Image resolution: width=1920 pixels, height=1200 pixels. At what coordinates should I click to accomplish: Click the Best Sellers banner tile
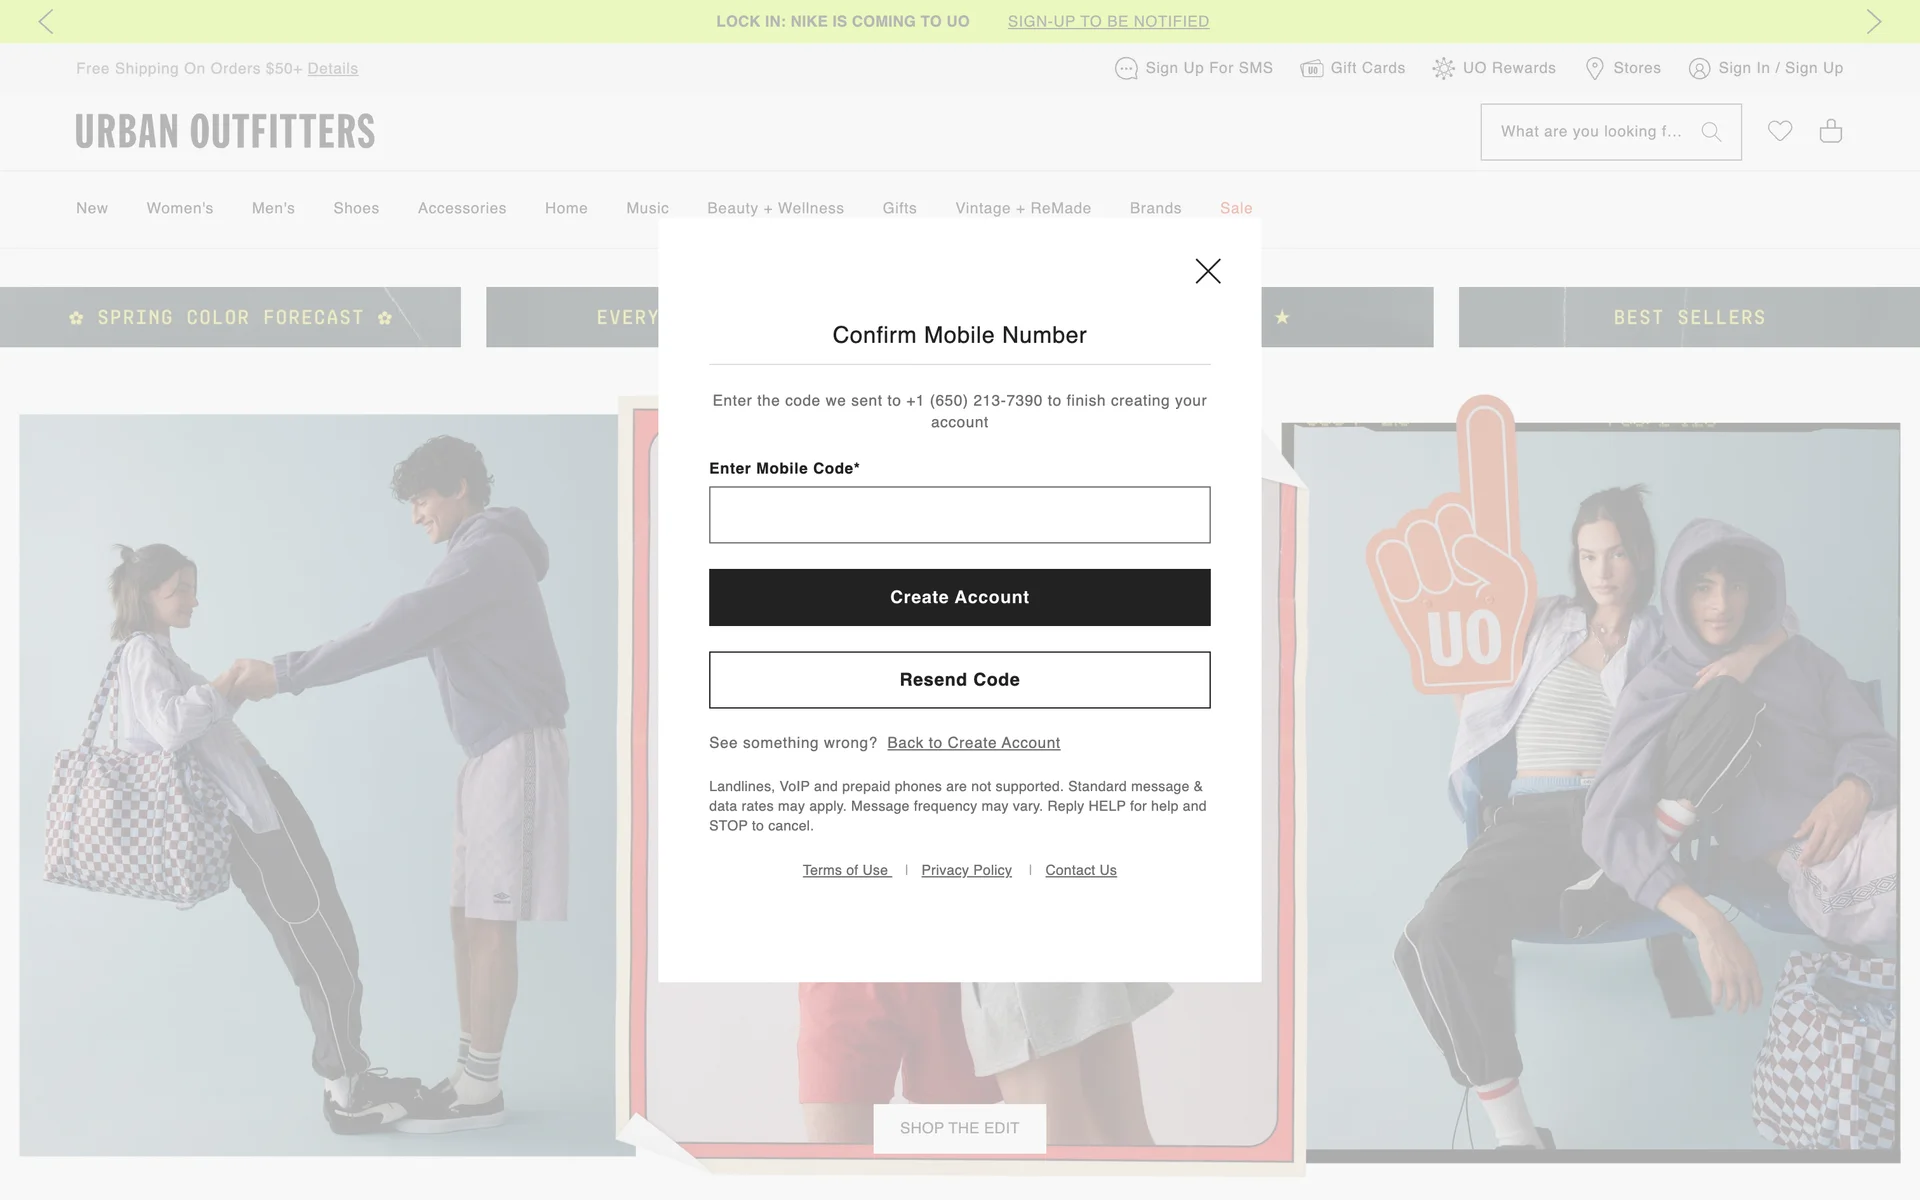pos(1688,317)
